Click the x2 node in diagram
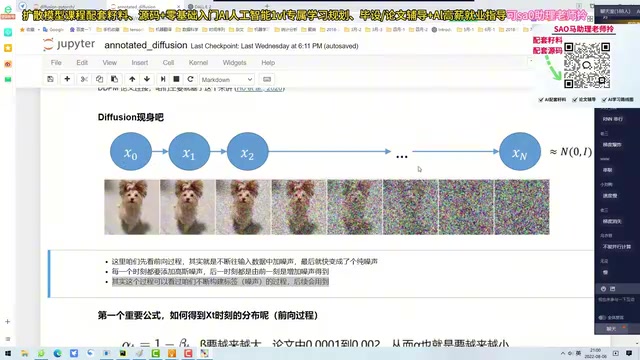The height and width of the screenshot is (360, 640). pos(247,151)
